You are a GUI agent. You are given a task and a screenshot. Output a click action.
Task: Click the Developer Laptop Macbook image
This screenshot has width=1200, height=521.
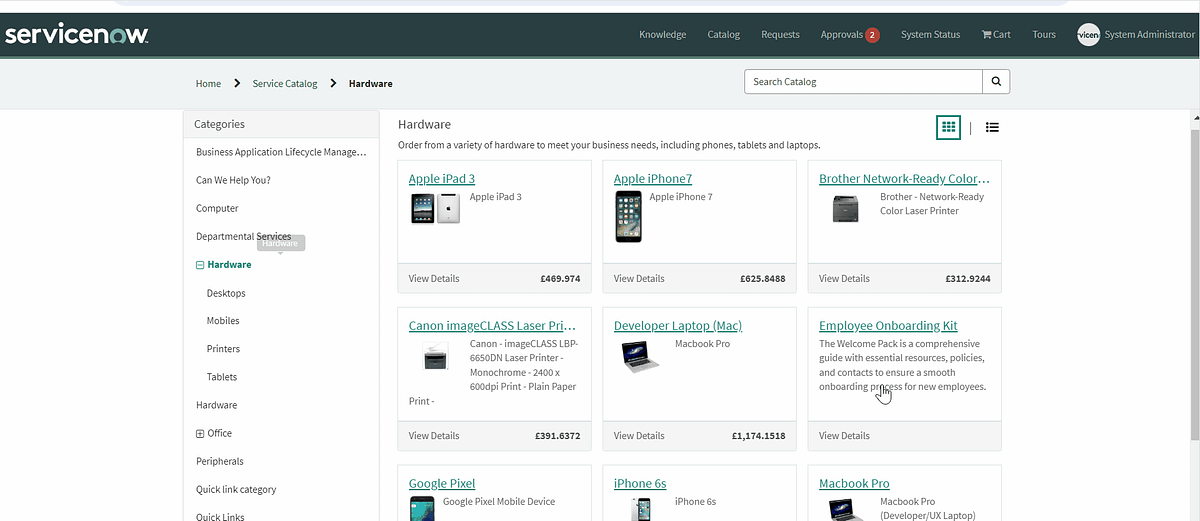[640, 357]
